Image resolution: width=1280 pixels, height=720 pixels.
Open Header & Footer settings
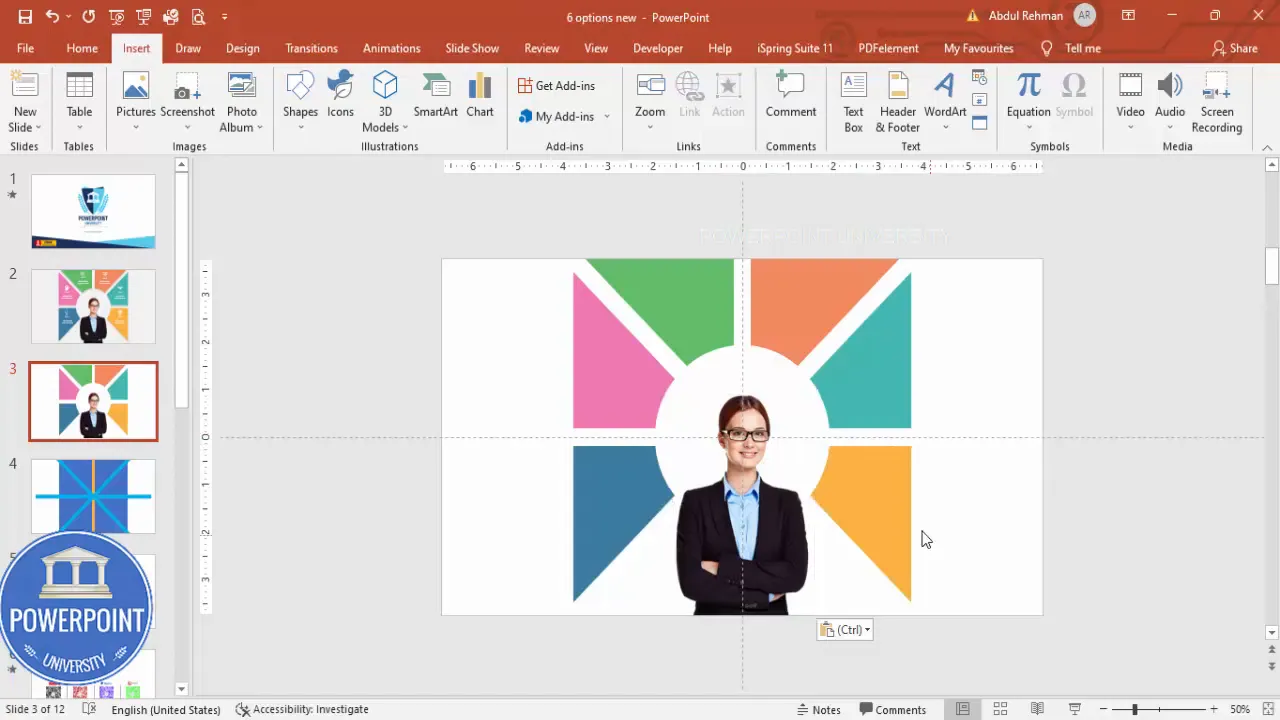pos(898,102)
